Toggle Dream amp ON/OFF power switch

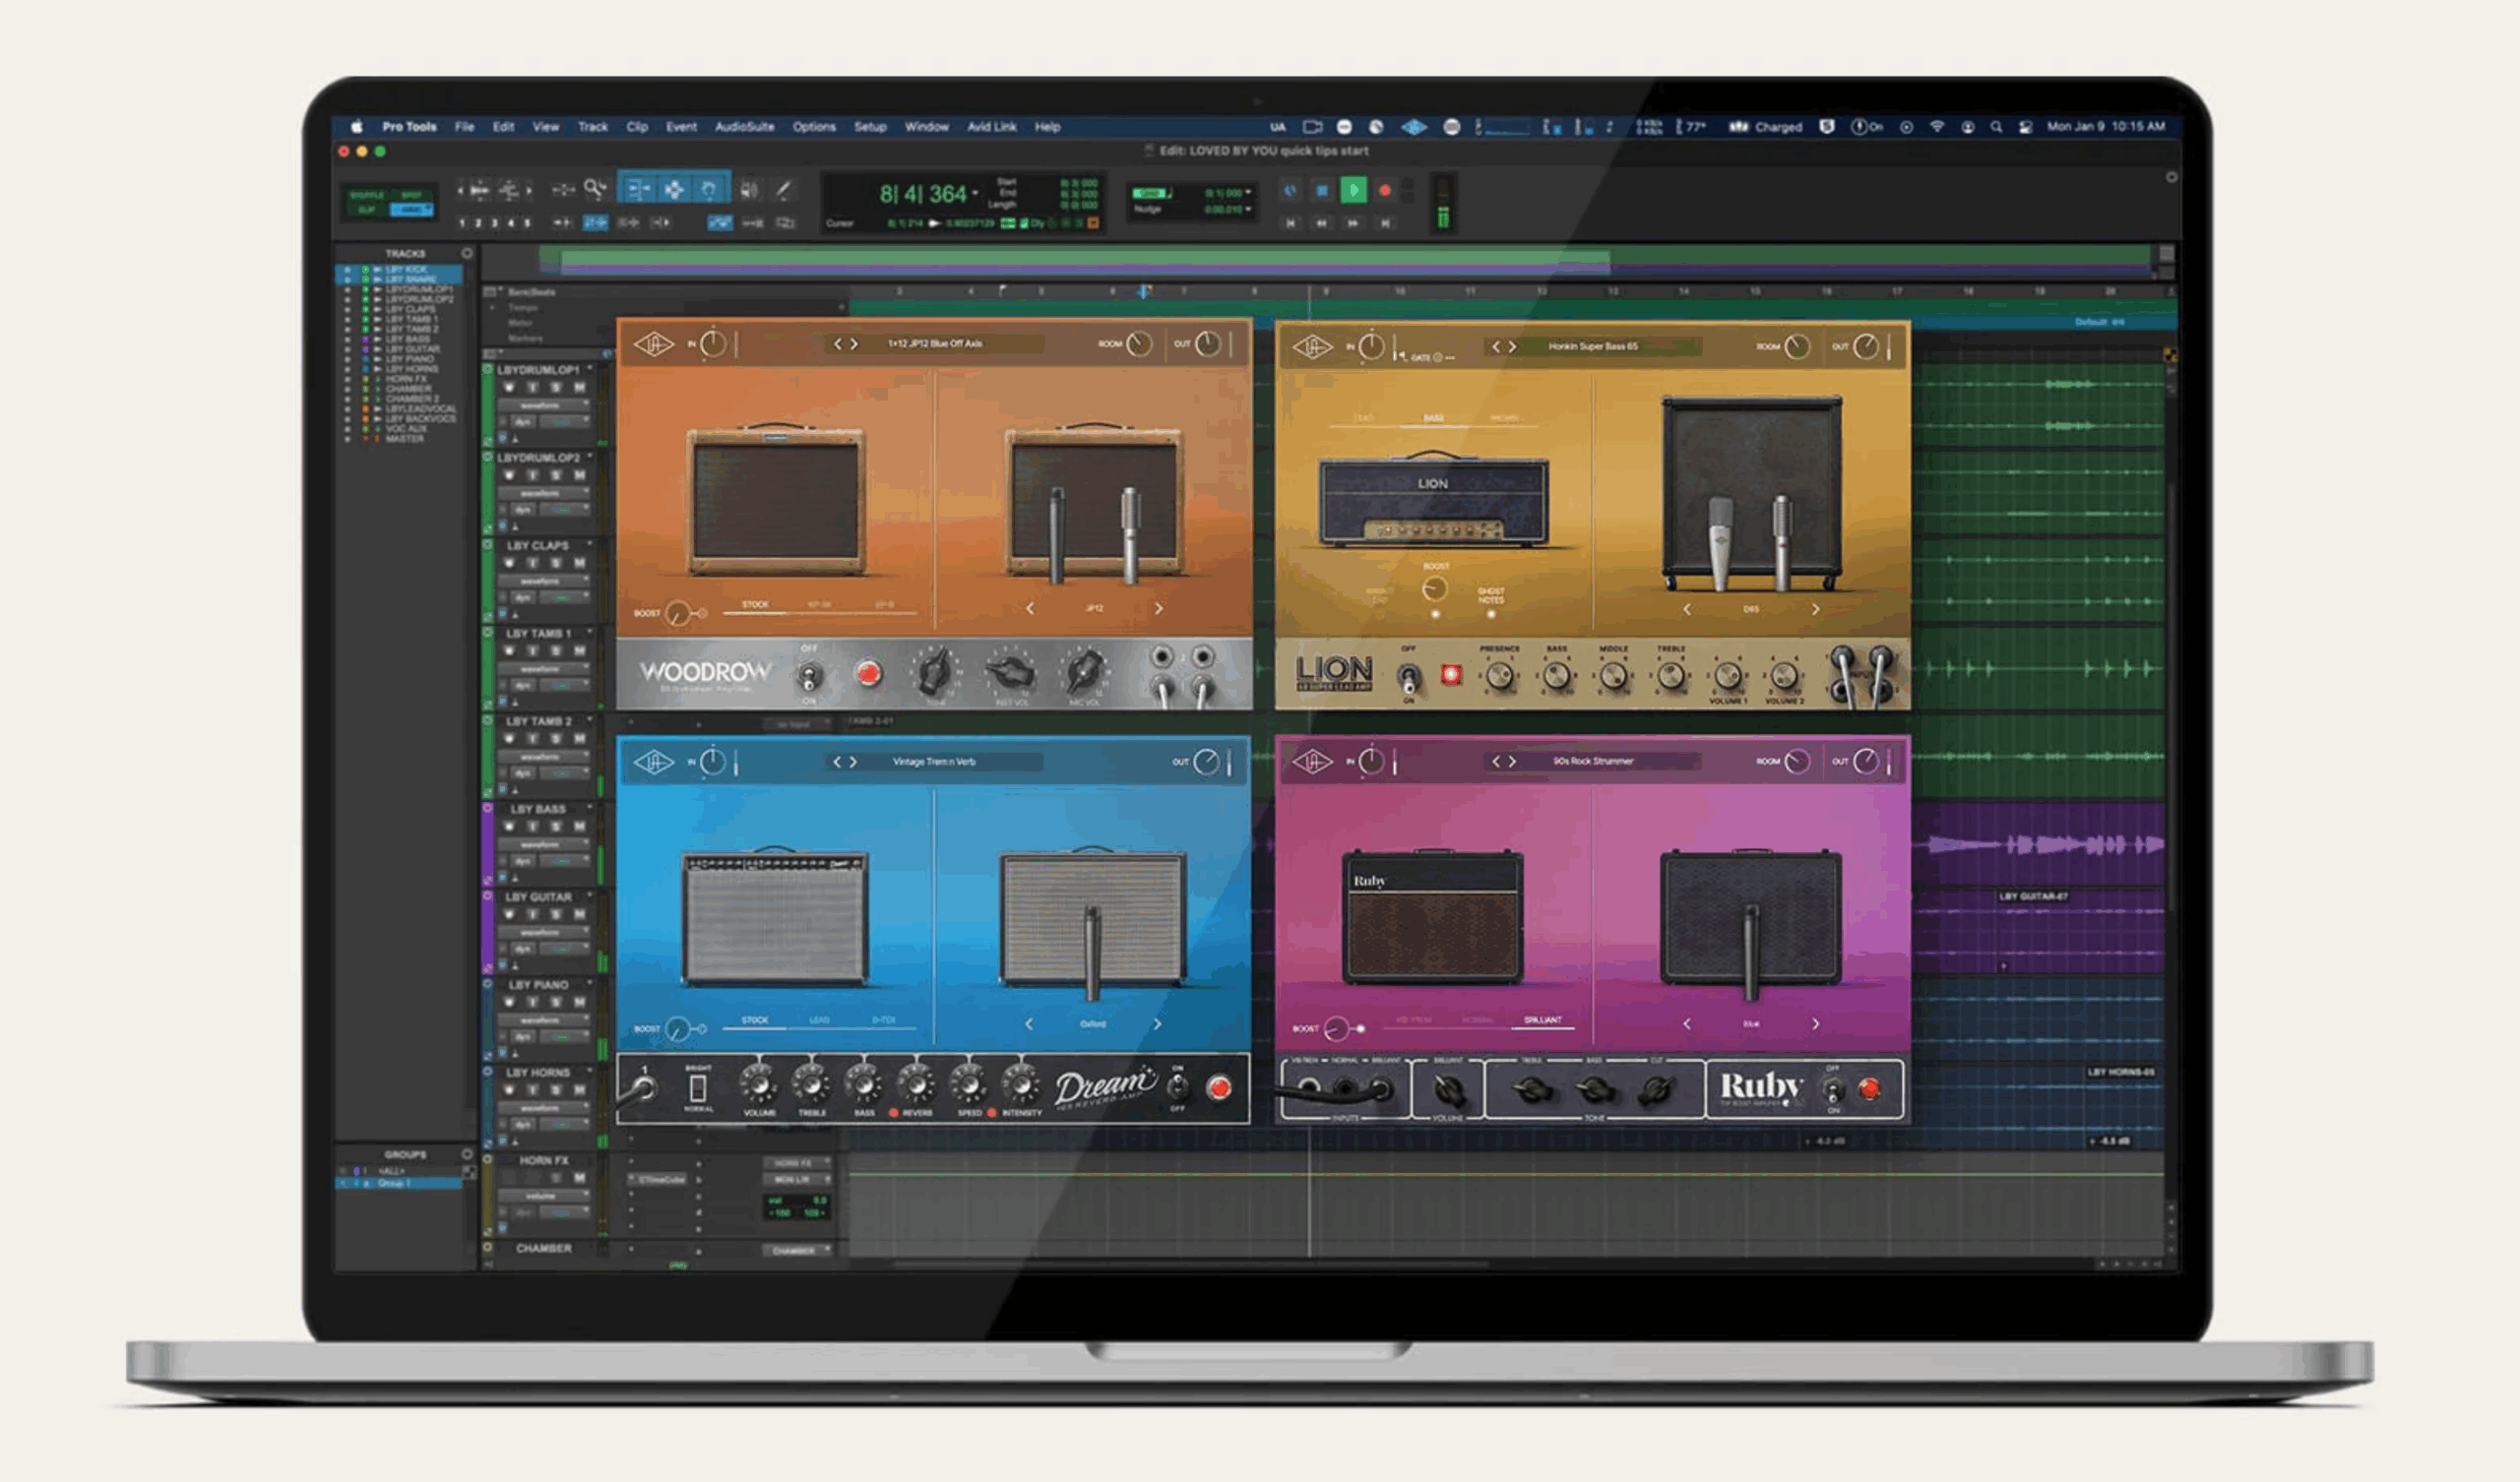pyautogui.click(x=1178, y=1086)
